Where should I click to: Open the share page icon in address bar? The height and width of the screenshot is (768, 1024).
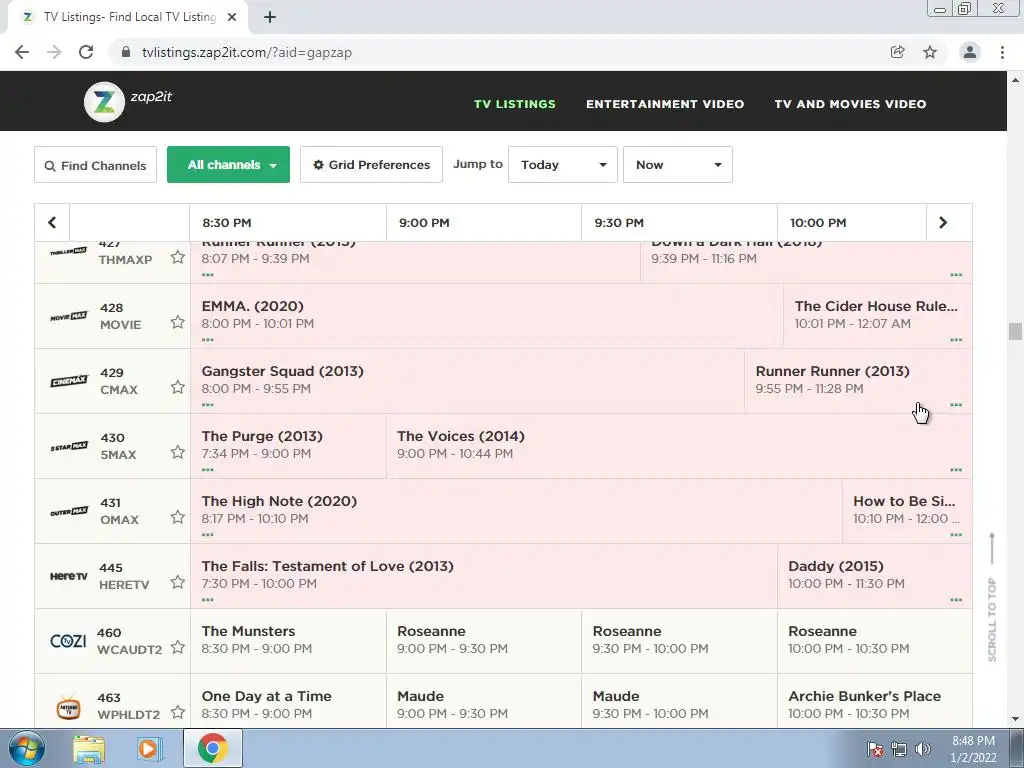[x=897, y=52]
